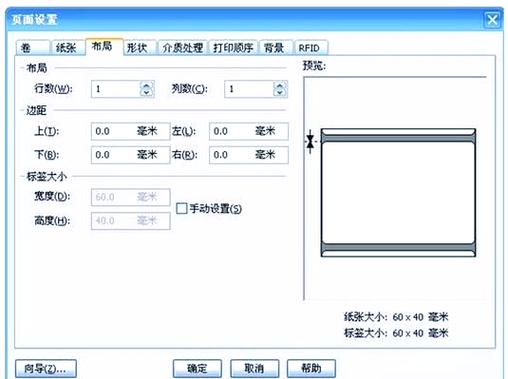The height and width of the screenshot is (379, 508).
Task: Open the RFID tab
Action: click(x=310, y=48)
